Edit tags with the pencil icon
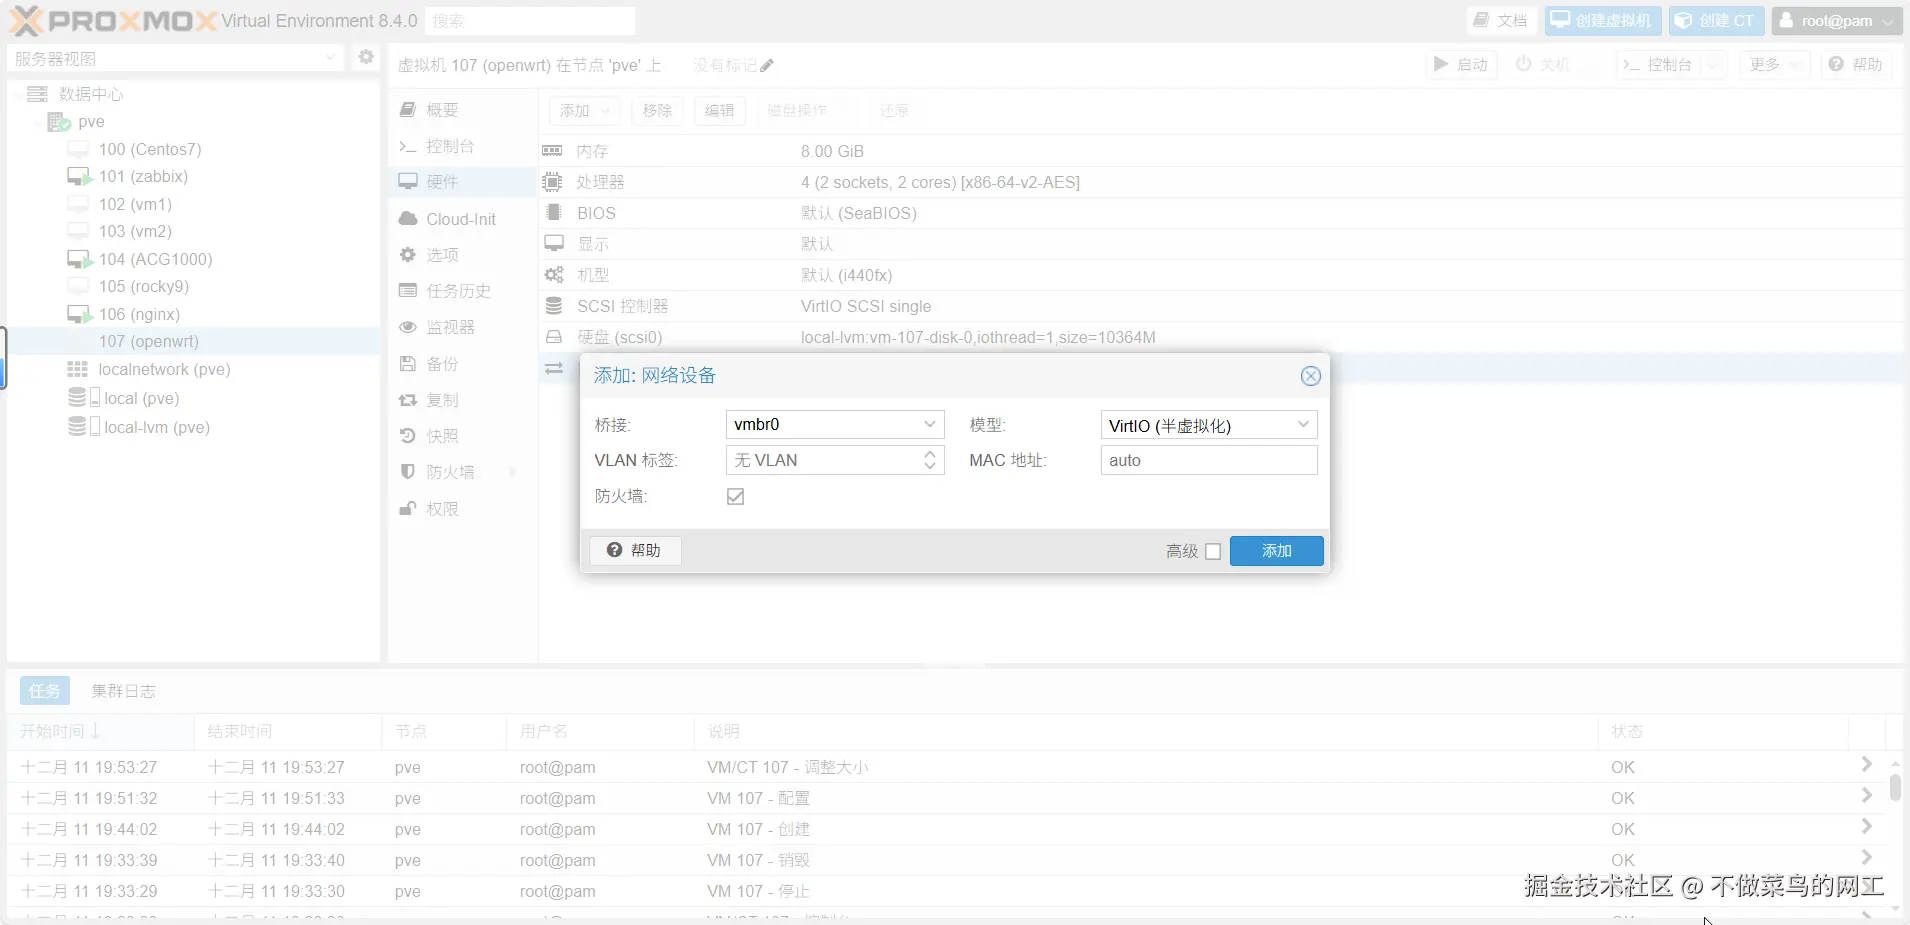This screenshot has height=925, width=1910. click(x=767, y=66)
